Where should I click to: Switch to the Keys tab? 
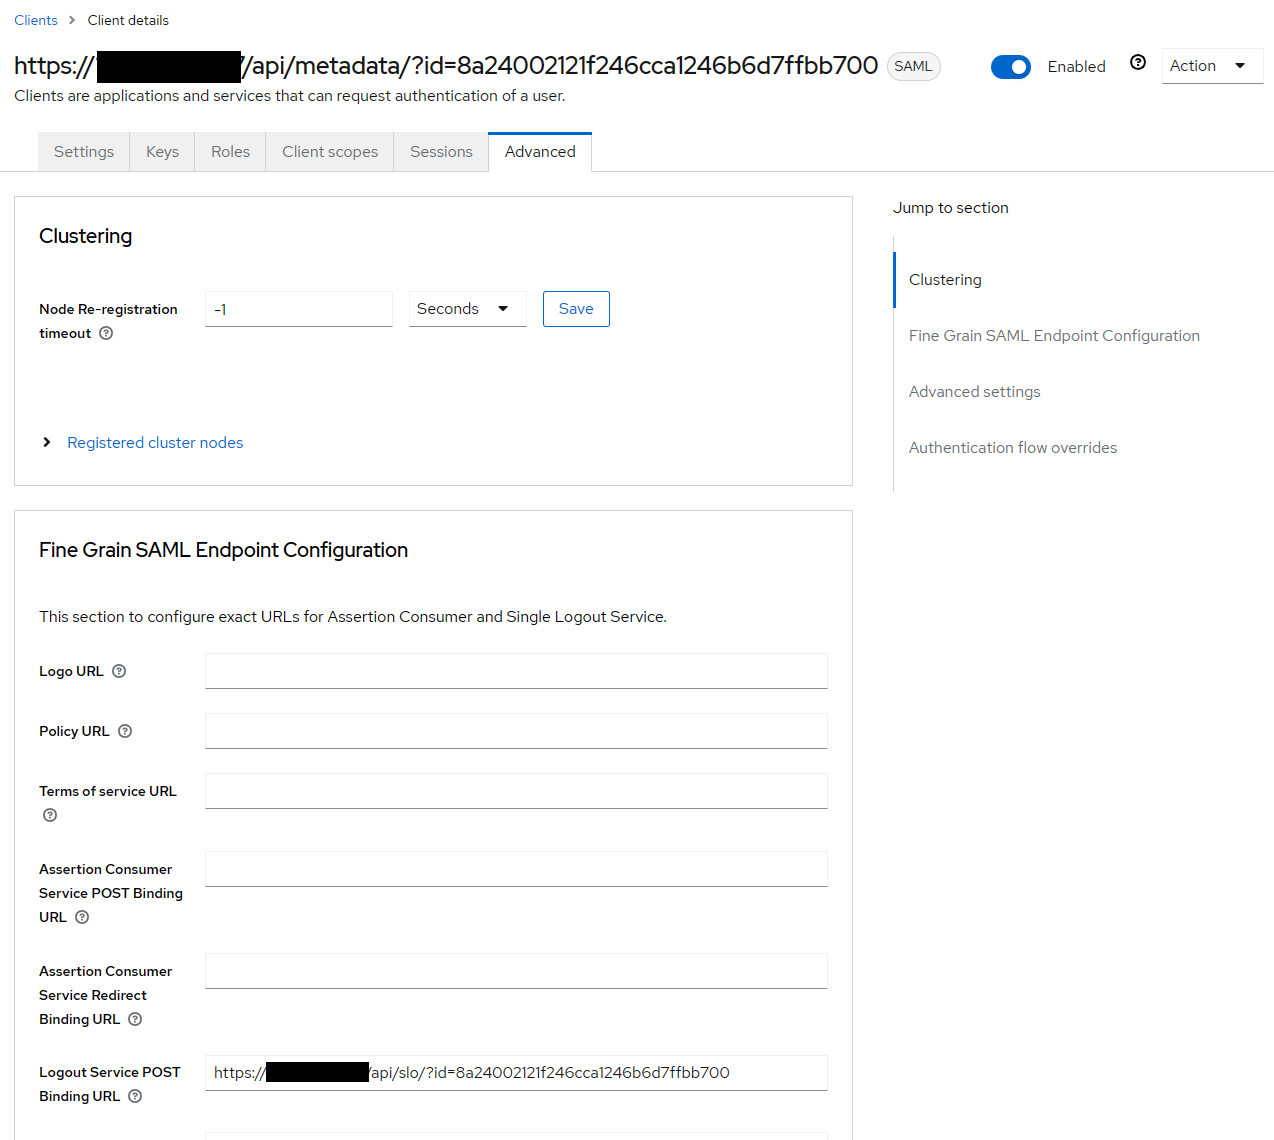click(x=162, y=152)
